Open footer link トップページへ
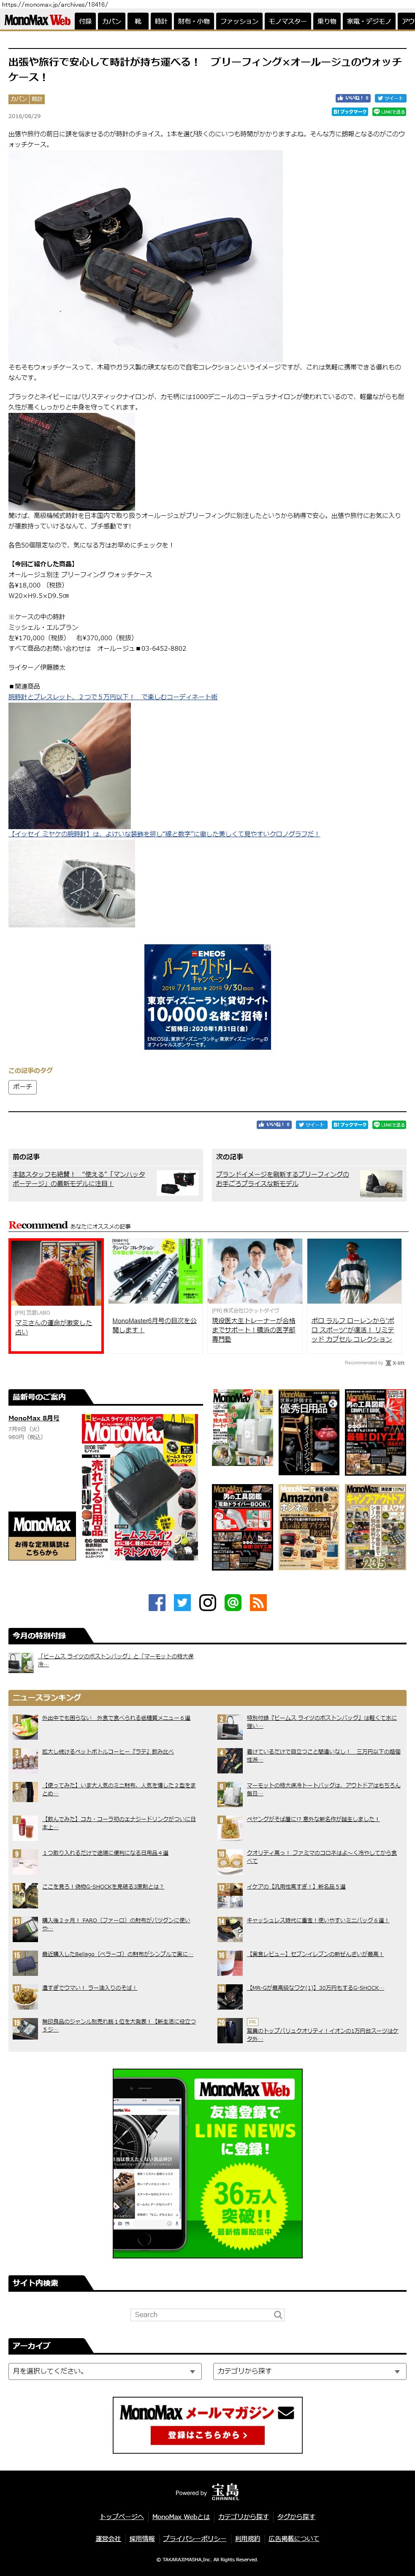The width and height of the screenshot is (415, 2576). click(x=122, y=2517)
